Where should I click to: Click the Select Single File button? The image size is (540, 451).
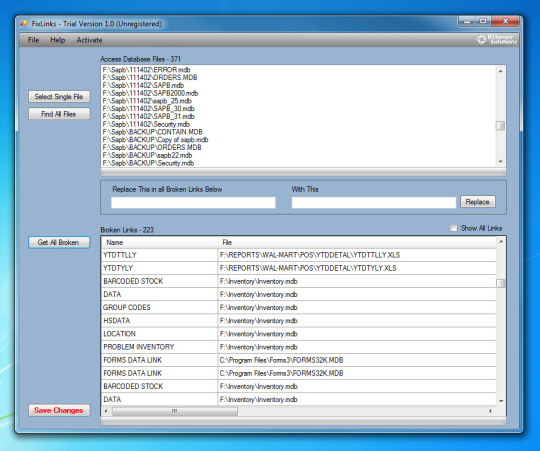click(x=59, y=96)
